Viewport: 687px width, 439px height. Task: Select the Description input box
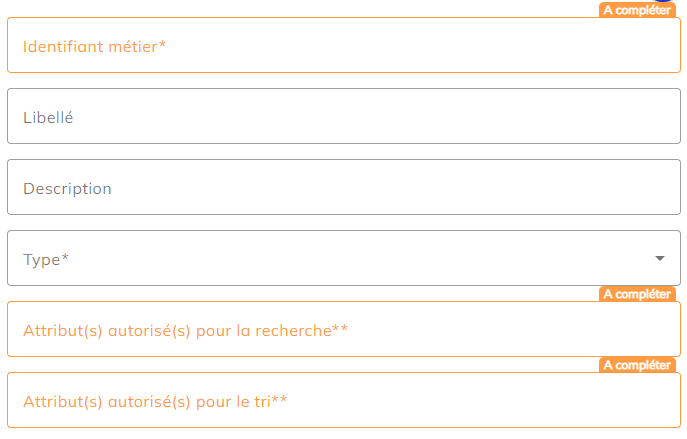pos(343,188)
